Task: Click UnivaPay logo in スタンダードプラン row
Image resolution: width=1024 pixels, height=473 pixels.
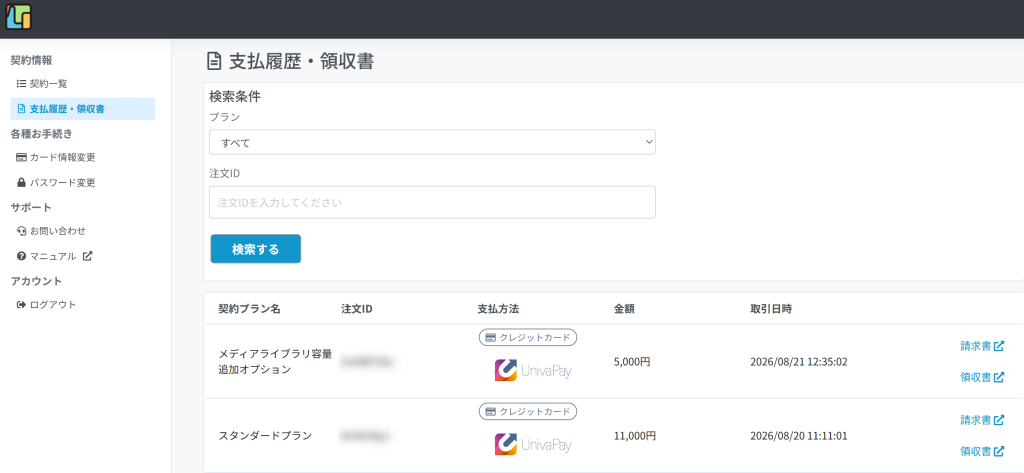Action: click(533, 444)
